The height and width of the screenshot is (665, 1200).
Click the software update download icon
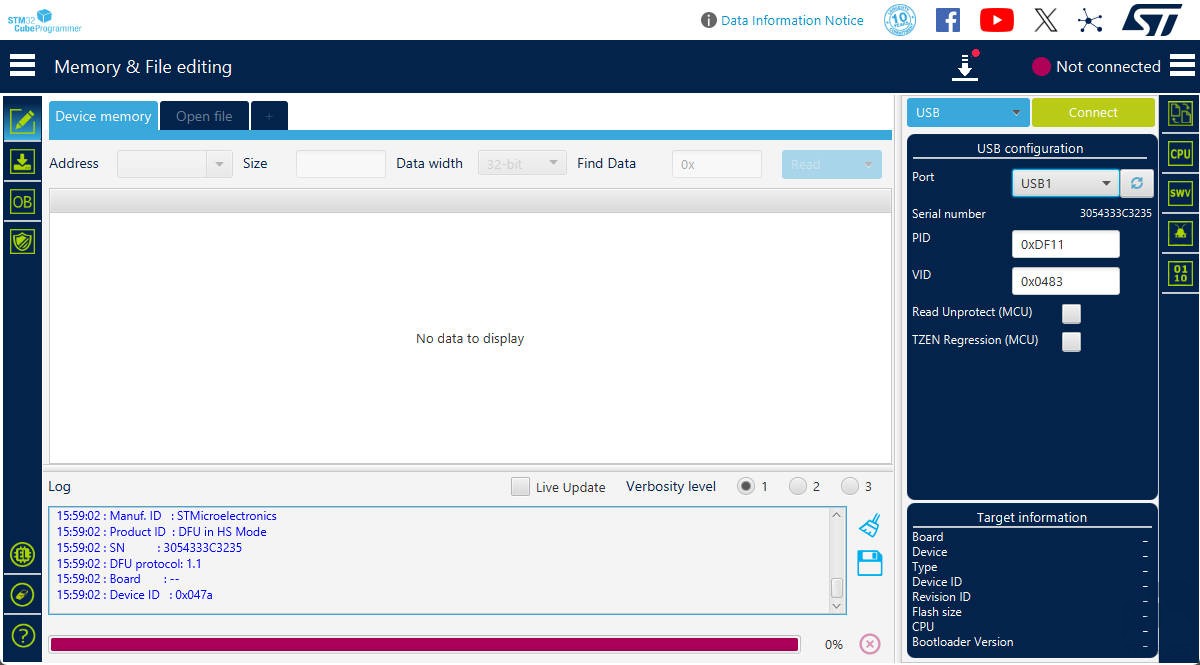[x=965, y=66]
